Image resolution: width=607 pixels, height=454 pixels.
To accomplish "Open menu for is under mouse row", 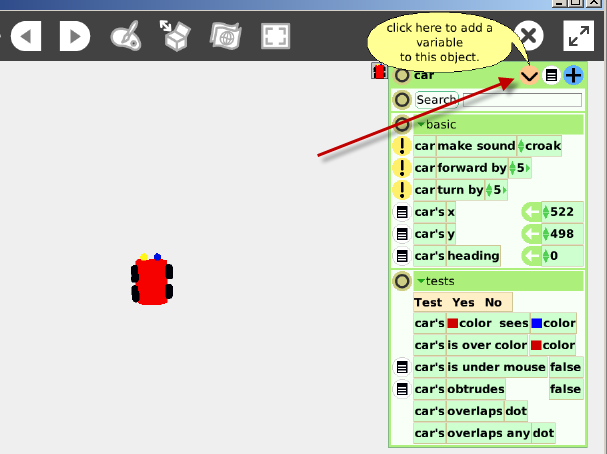I will [x=402, y=367].
